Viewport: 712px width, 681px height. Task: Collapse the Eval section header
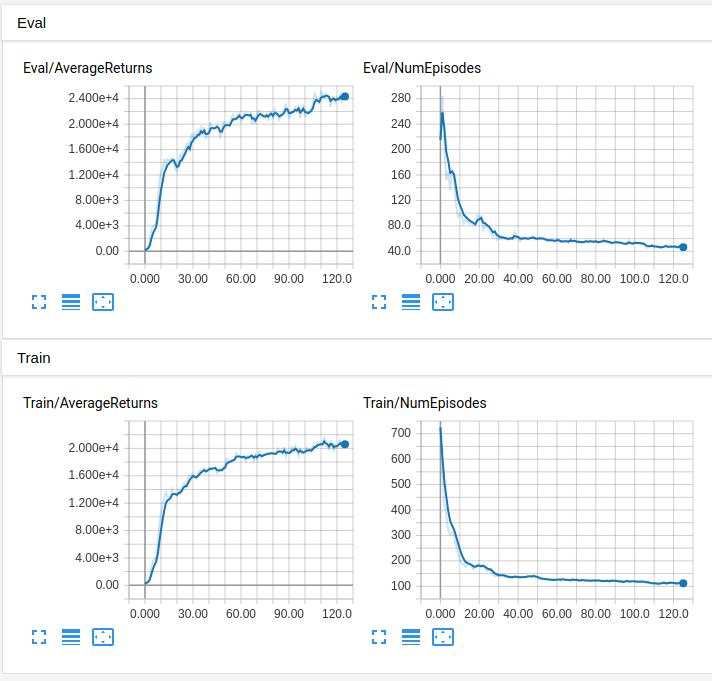356,23
